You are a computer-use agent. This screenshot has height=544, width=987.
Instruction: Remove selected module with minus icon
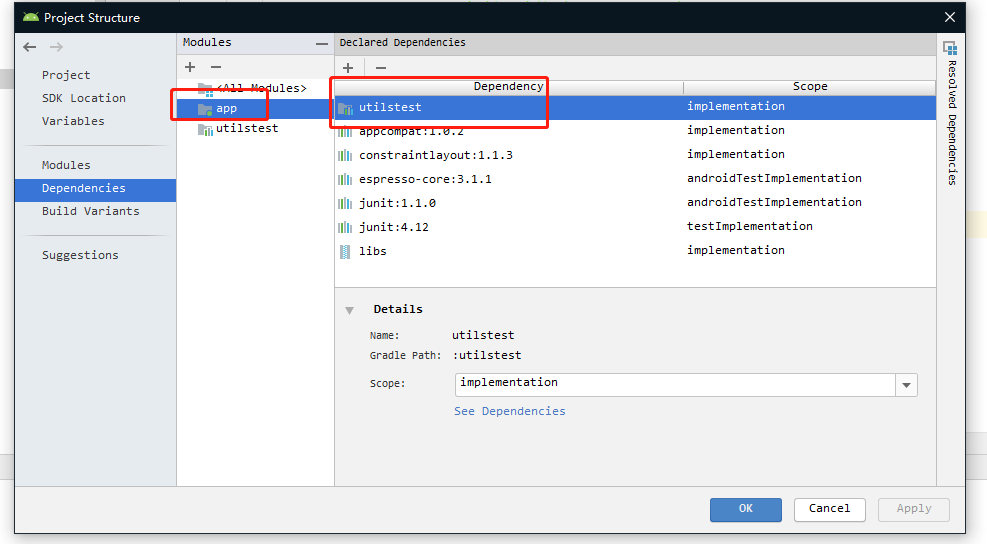(216, 67)
